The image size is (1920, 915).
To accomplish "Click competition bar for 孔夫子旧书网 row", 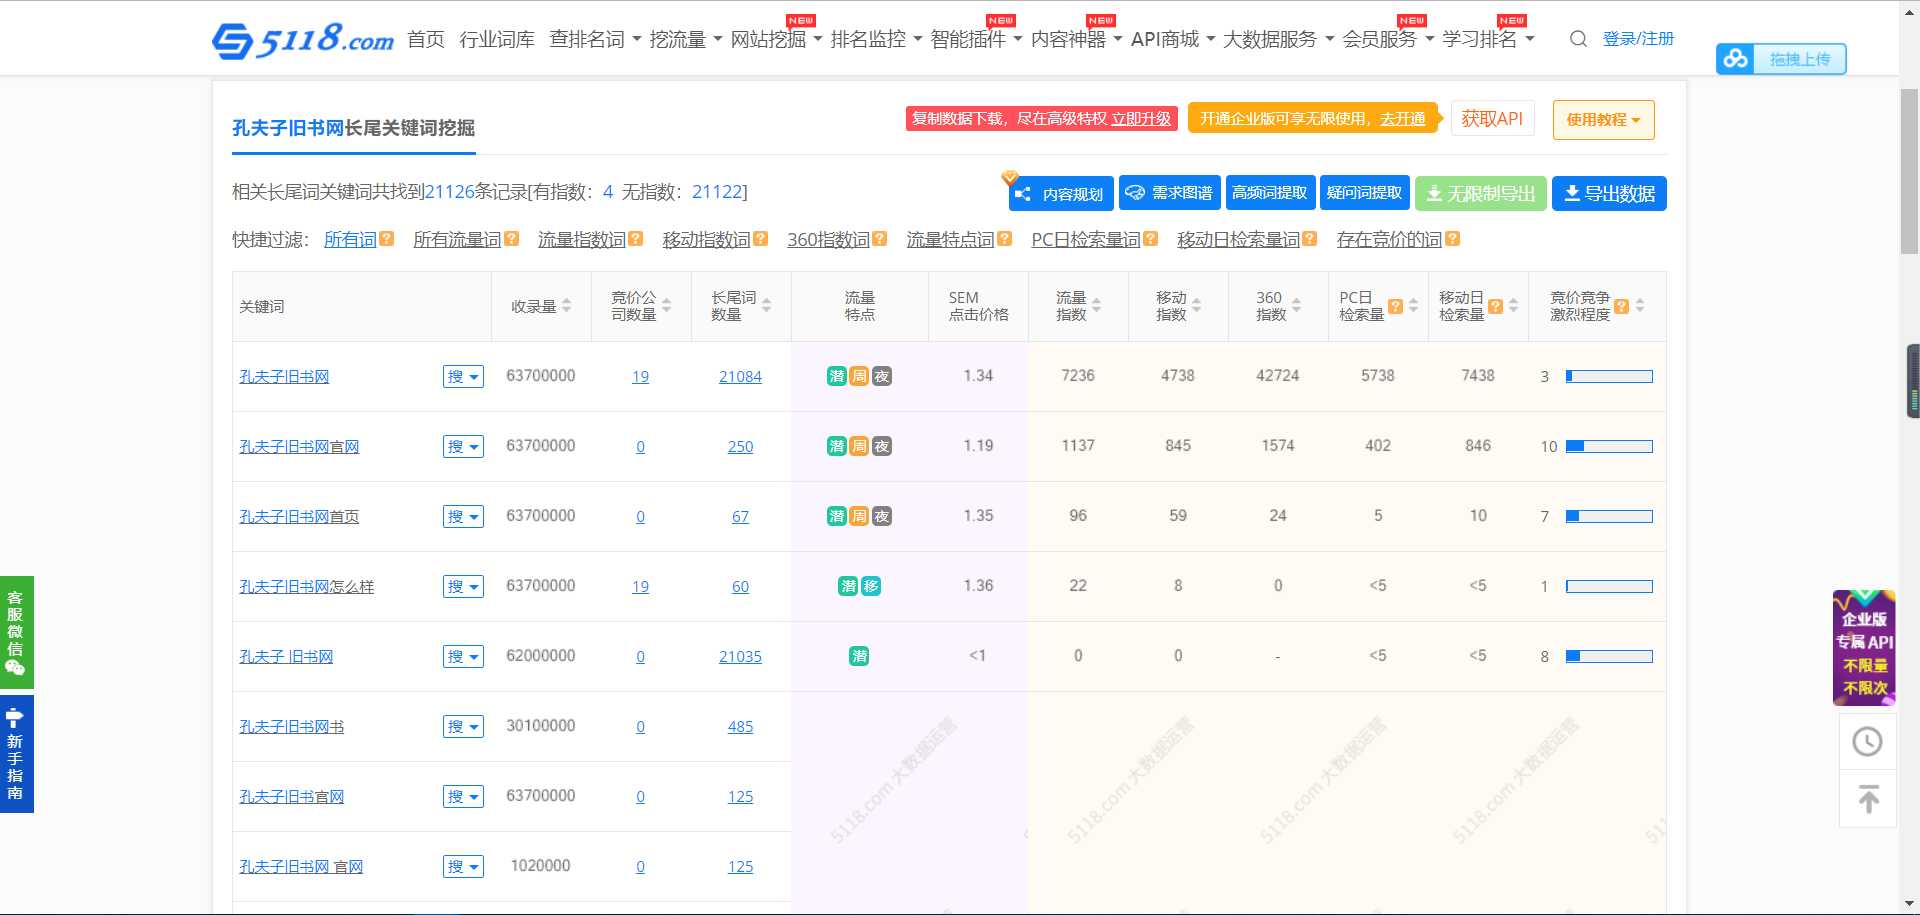I will click(1609, 376).
